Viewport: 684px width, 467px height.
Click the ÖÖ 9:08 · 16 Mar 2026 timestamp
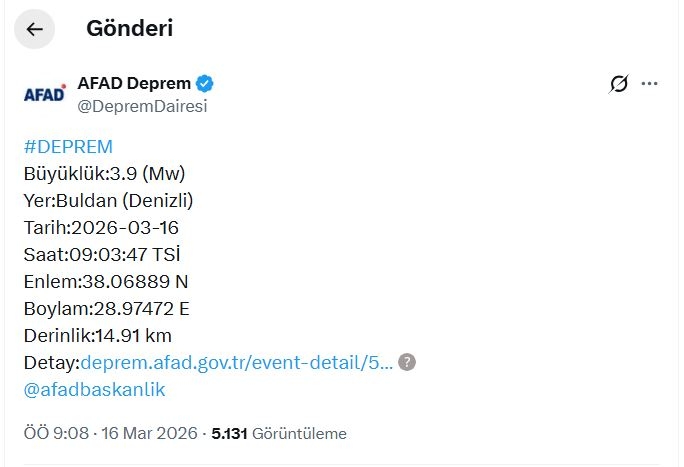pos(111,433)
